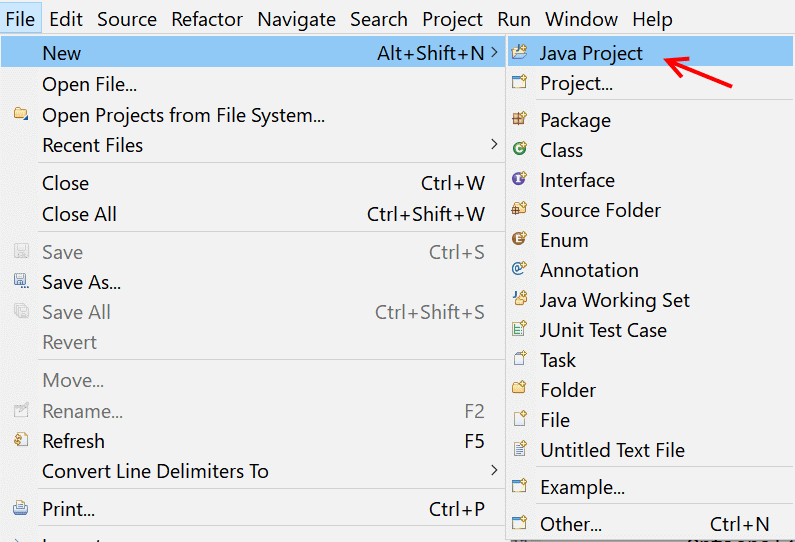Click the Ctrl+W shortcut text
The width and height of the screenshot is (795, 542).
[453, 183]
